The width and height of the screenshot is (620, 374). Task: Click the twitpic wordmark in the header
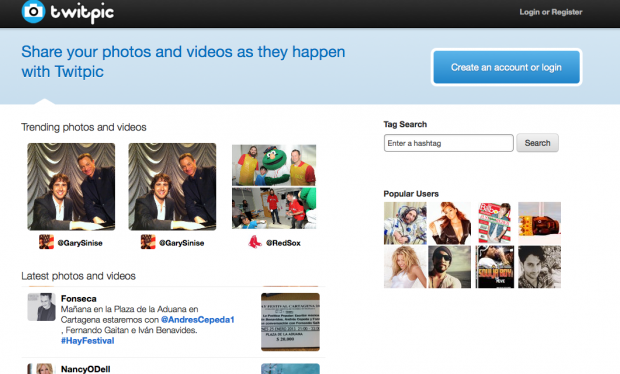82,13
